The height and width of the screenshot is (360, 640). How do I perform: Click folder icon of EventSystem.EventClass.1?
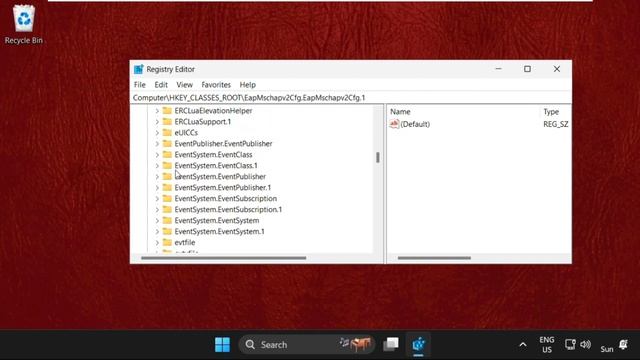point(167,165)
